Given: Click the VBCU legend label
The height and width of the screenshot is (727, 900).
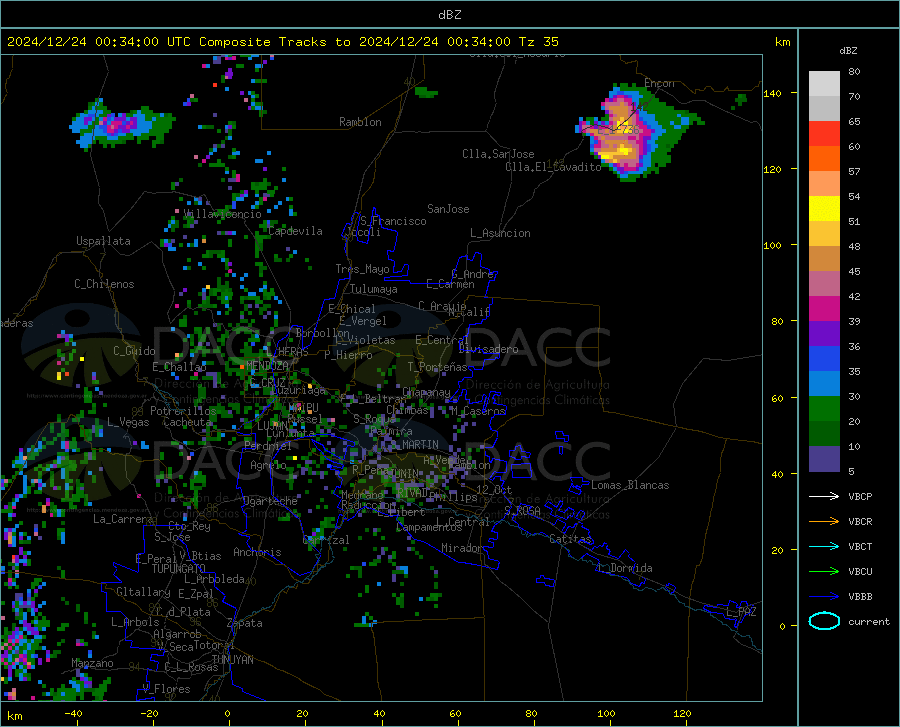Looking at the screenshot, I should click(x=860, y=572).
